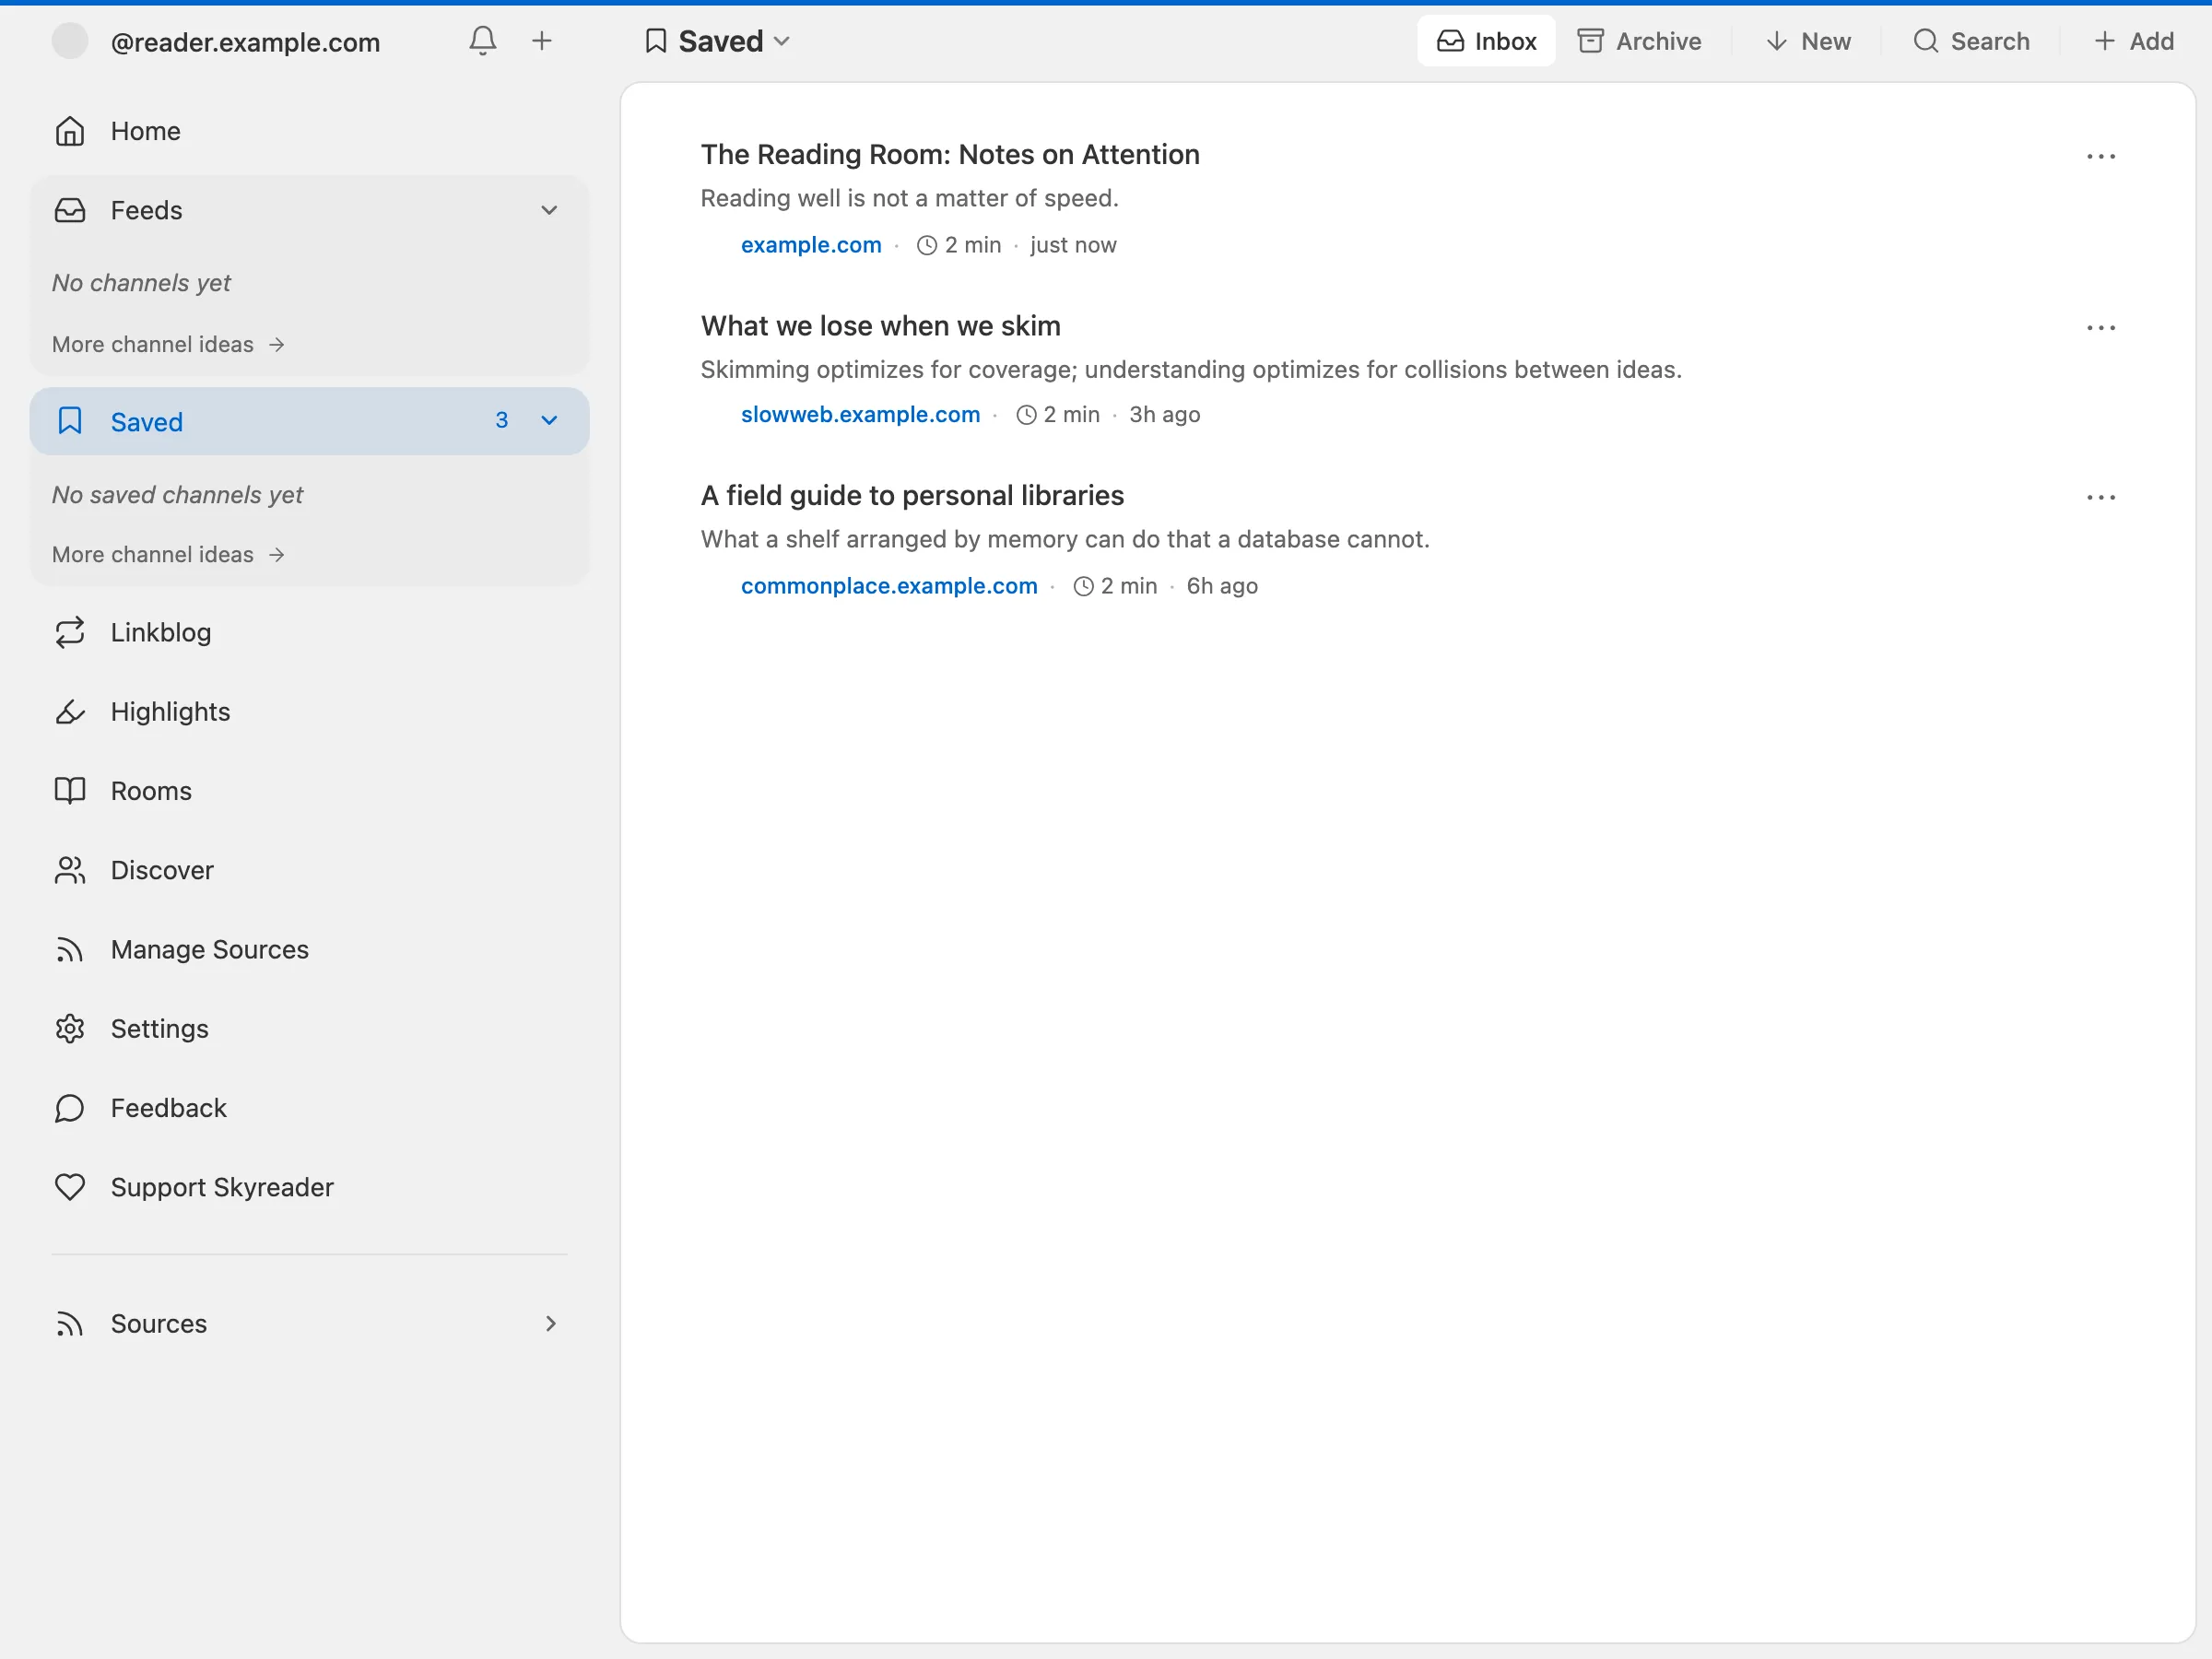Screen dimensions: 2212x1659
Task: Switch to the Archive tab
Action: (1640, 41)
